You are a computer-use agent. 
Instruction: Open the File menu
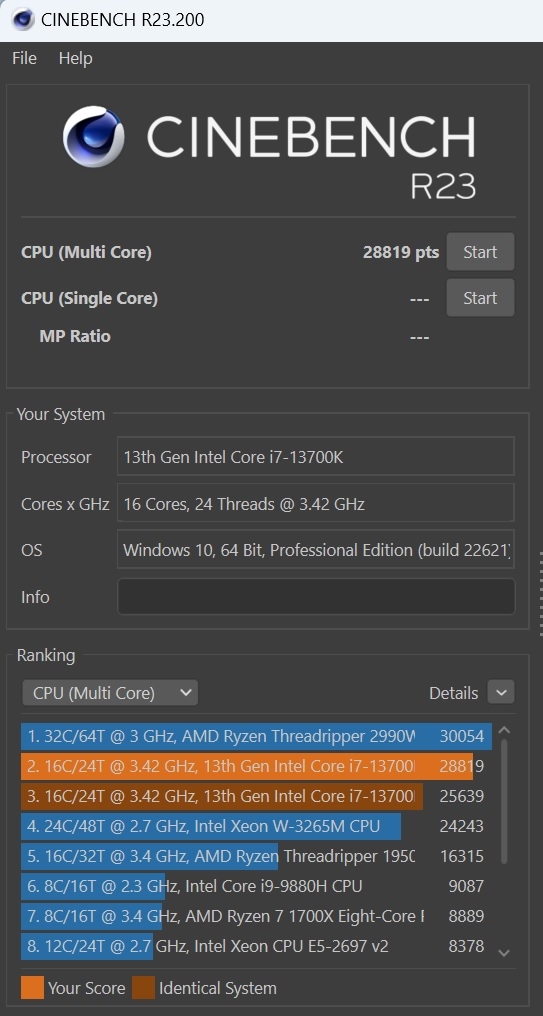(x=25, y=58)
